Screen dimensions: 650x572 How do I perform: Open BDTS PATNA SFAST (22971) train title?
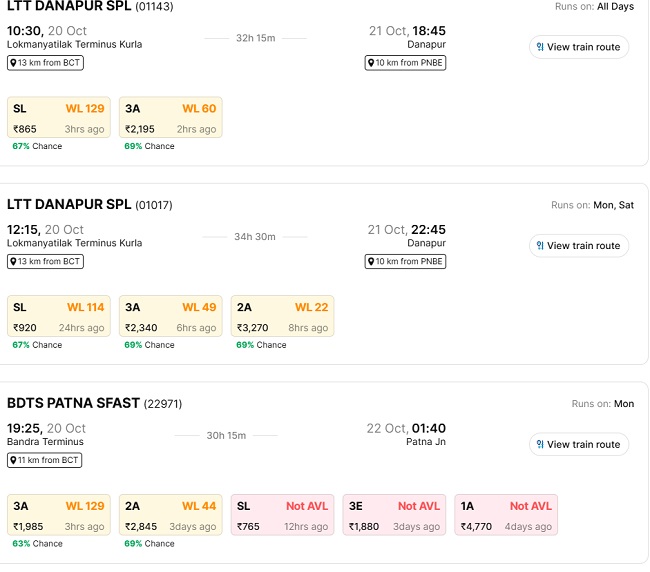coord(95,403)
